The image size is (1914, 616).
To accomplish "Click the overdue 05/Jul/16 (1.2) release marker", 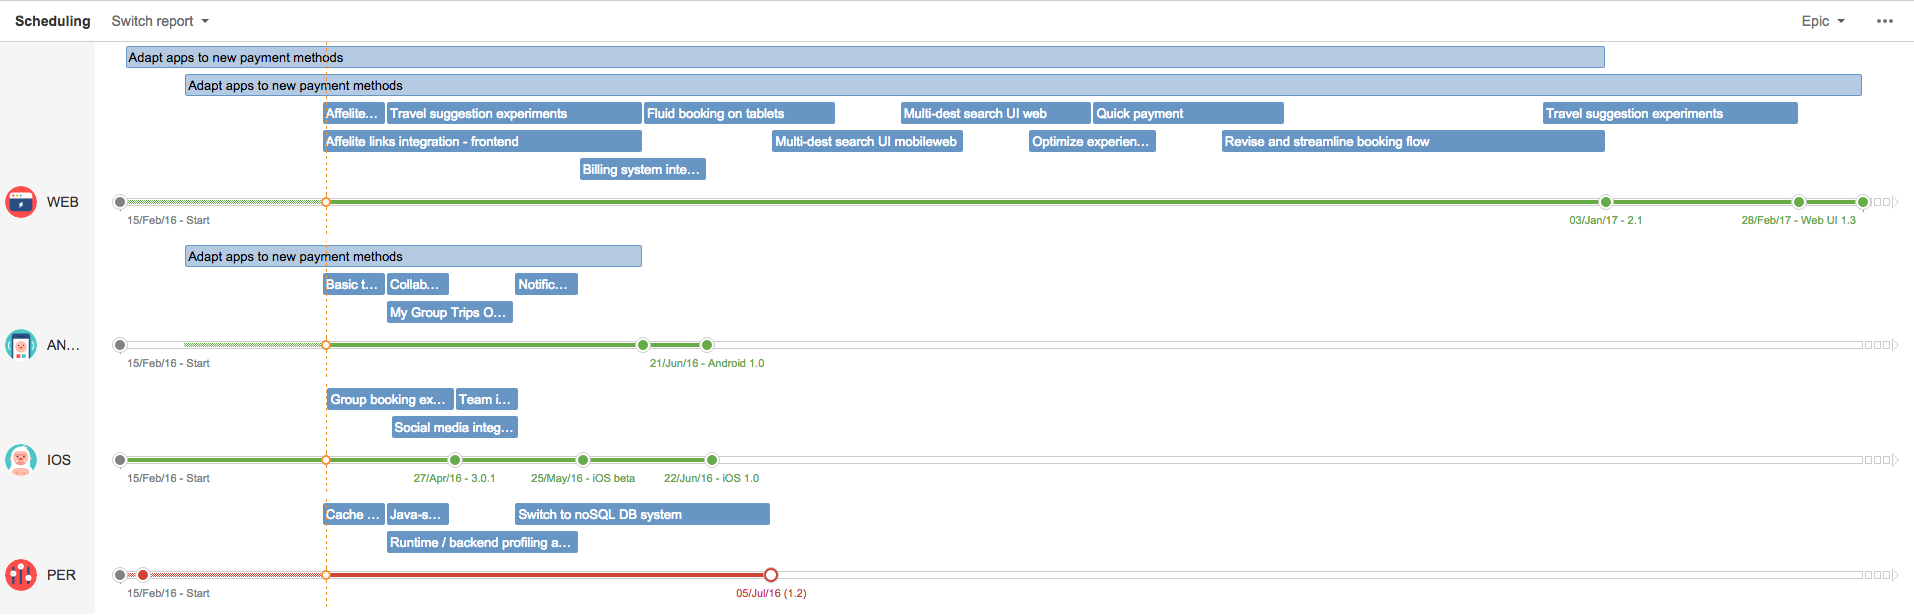I will coord(771,575).
